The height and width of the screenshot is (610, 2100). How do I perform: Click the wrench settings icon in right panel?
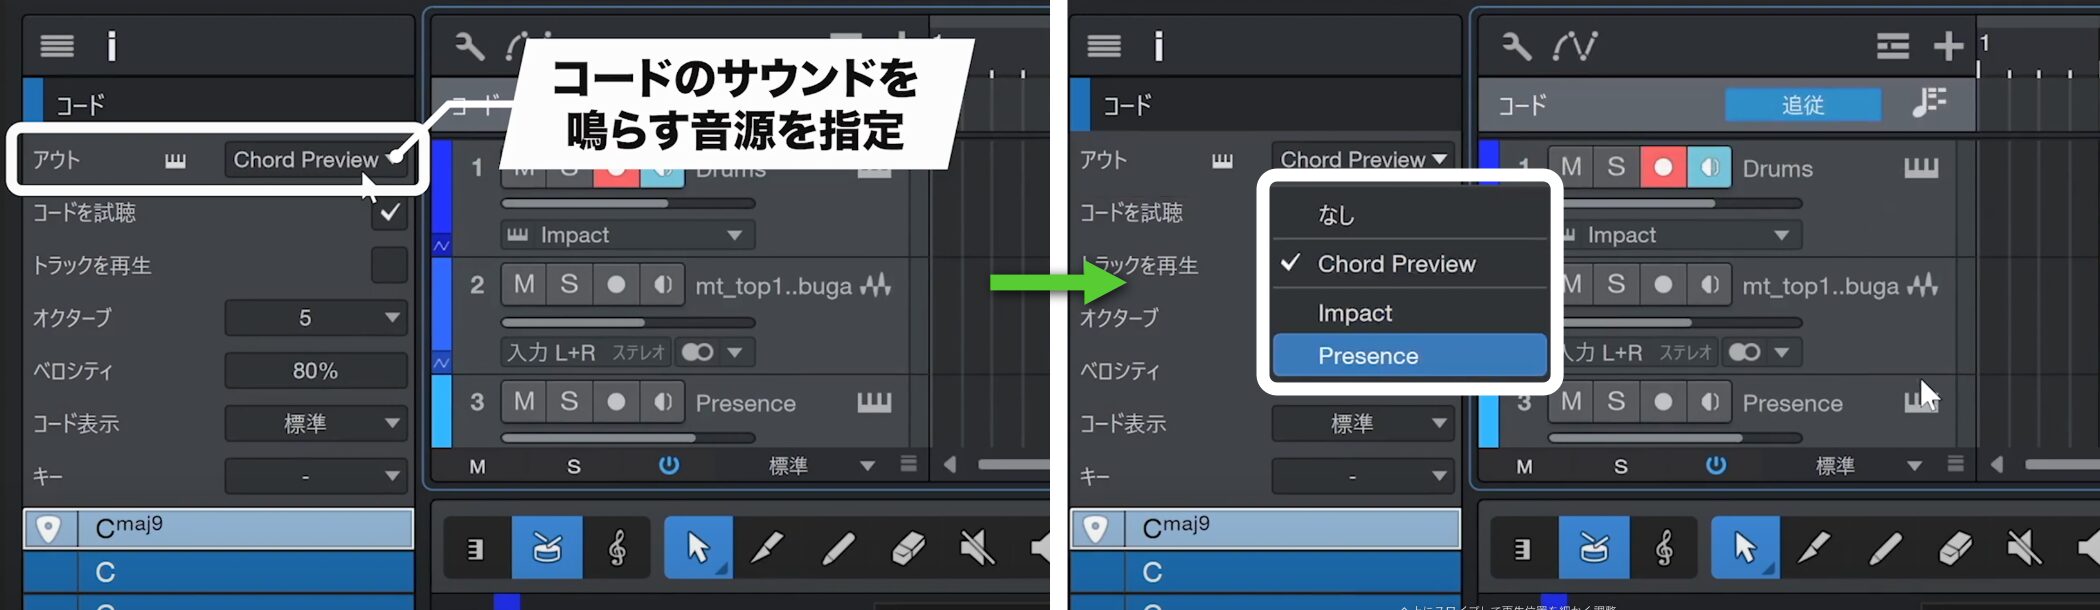[x=1516, y=46]
